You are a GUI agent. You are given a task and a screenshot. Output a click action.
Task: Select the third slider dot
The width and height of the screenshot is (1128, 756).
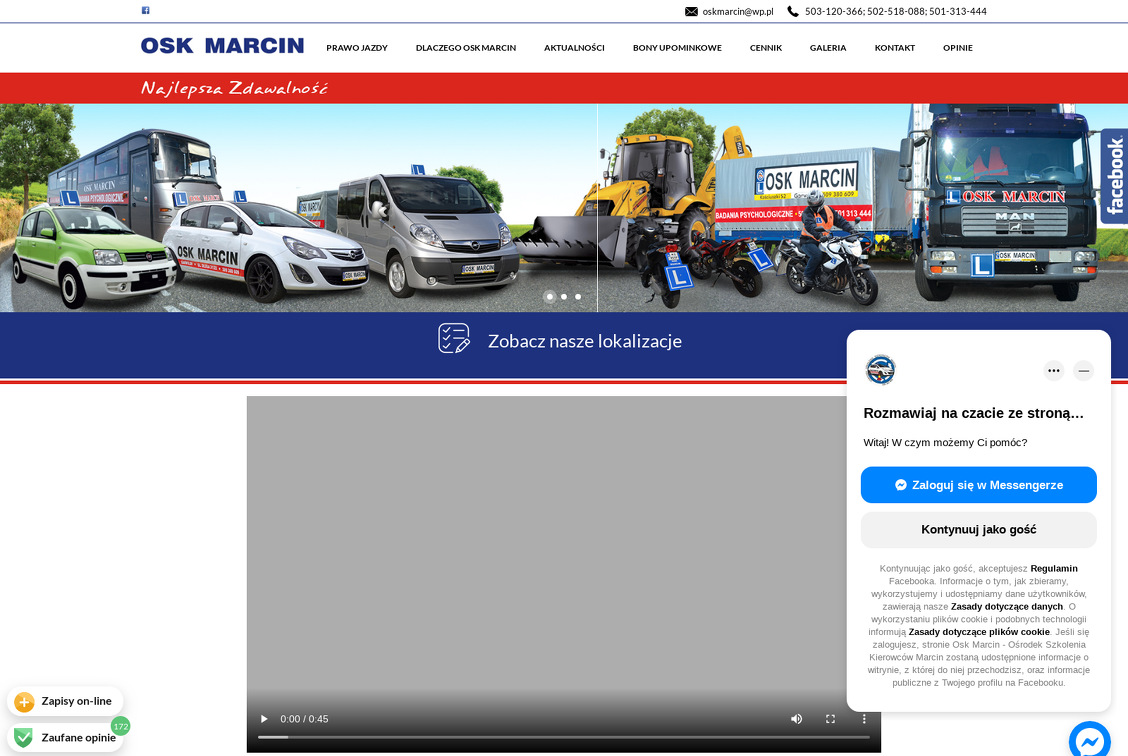coord(578,296)
